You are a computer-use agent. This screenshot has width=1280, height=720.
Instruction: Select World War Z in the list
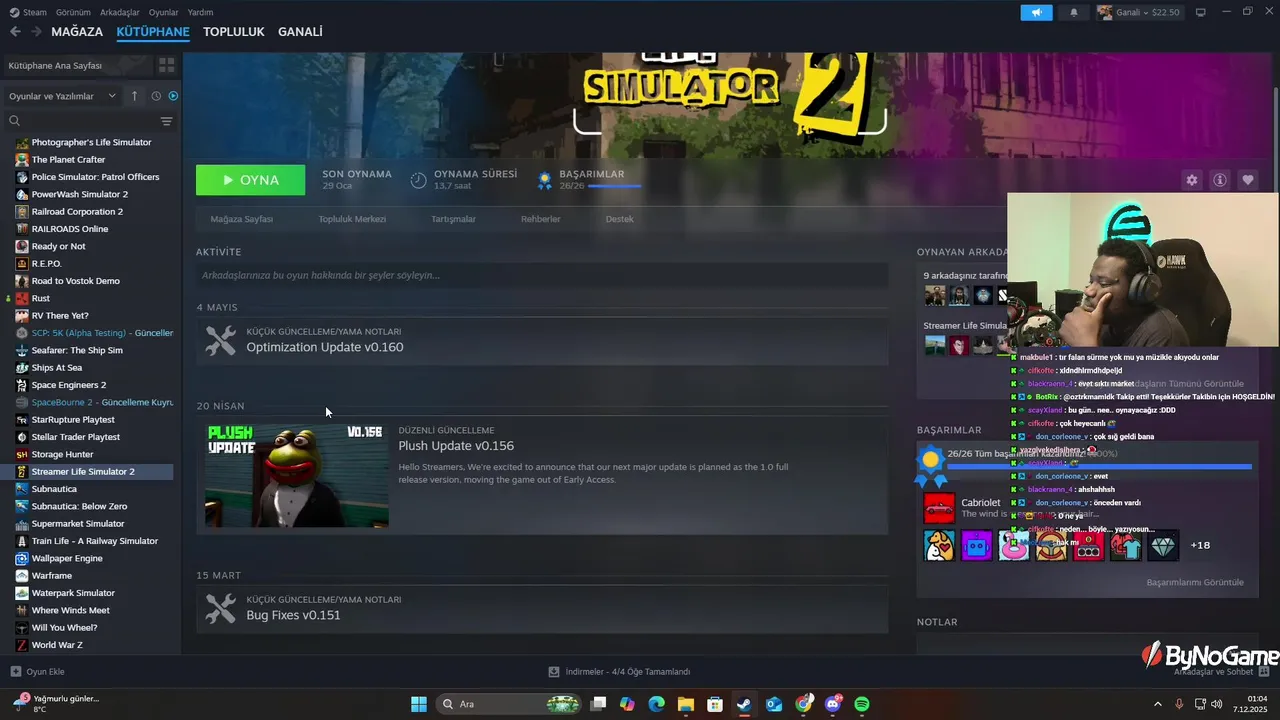coord(90,645)
